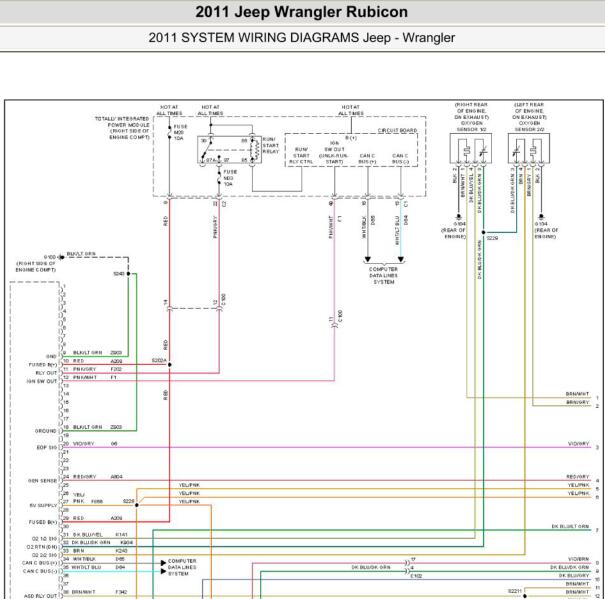Click the 'VIO/BRN' label at right-edge terminal 8
Screen dimensions: 605x599
click(x=578, y=559)
